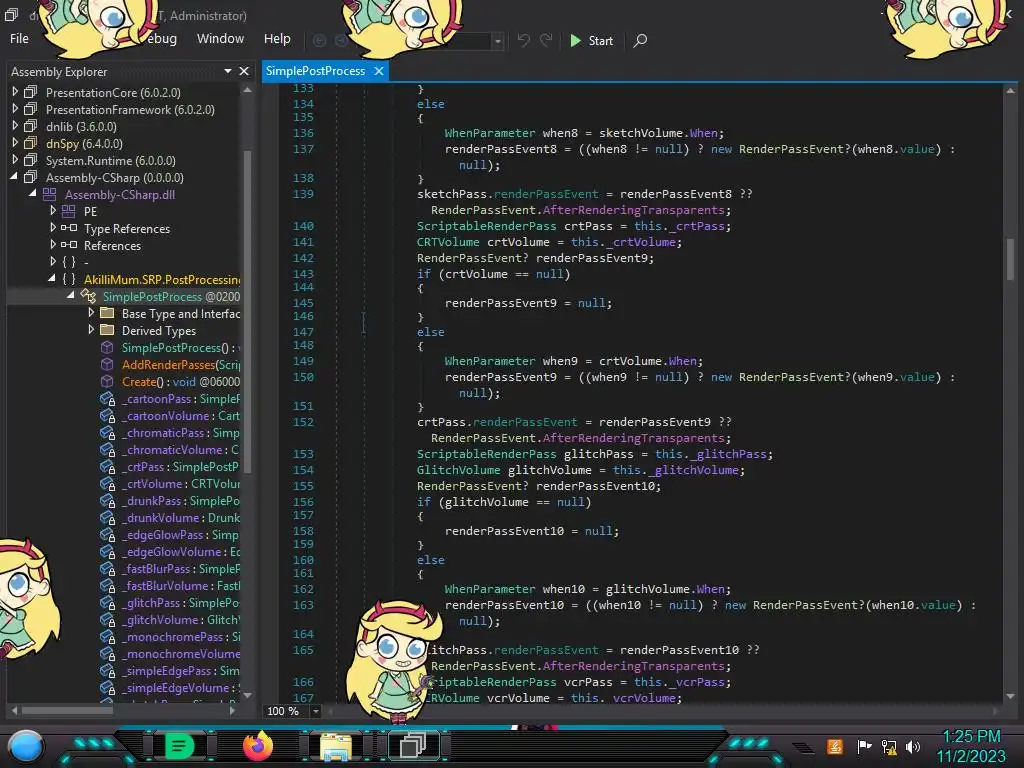The width and height of the screenshot is (1024, 768).
Task: Click the Start debugging play button
Action: (x=591, y=40)
